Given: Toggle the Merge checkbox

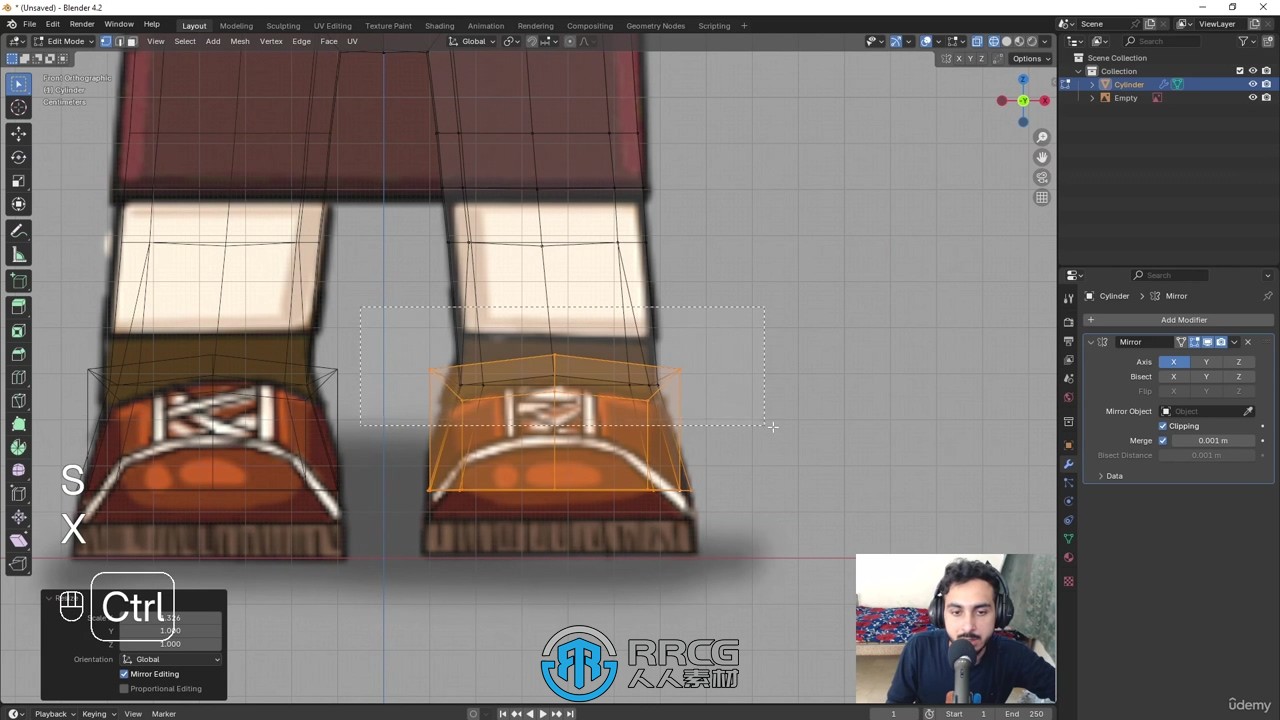Looking at the screenshot, I should coord(1163,440).
